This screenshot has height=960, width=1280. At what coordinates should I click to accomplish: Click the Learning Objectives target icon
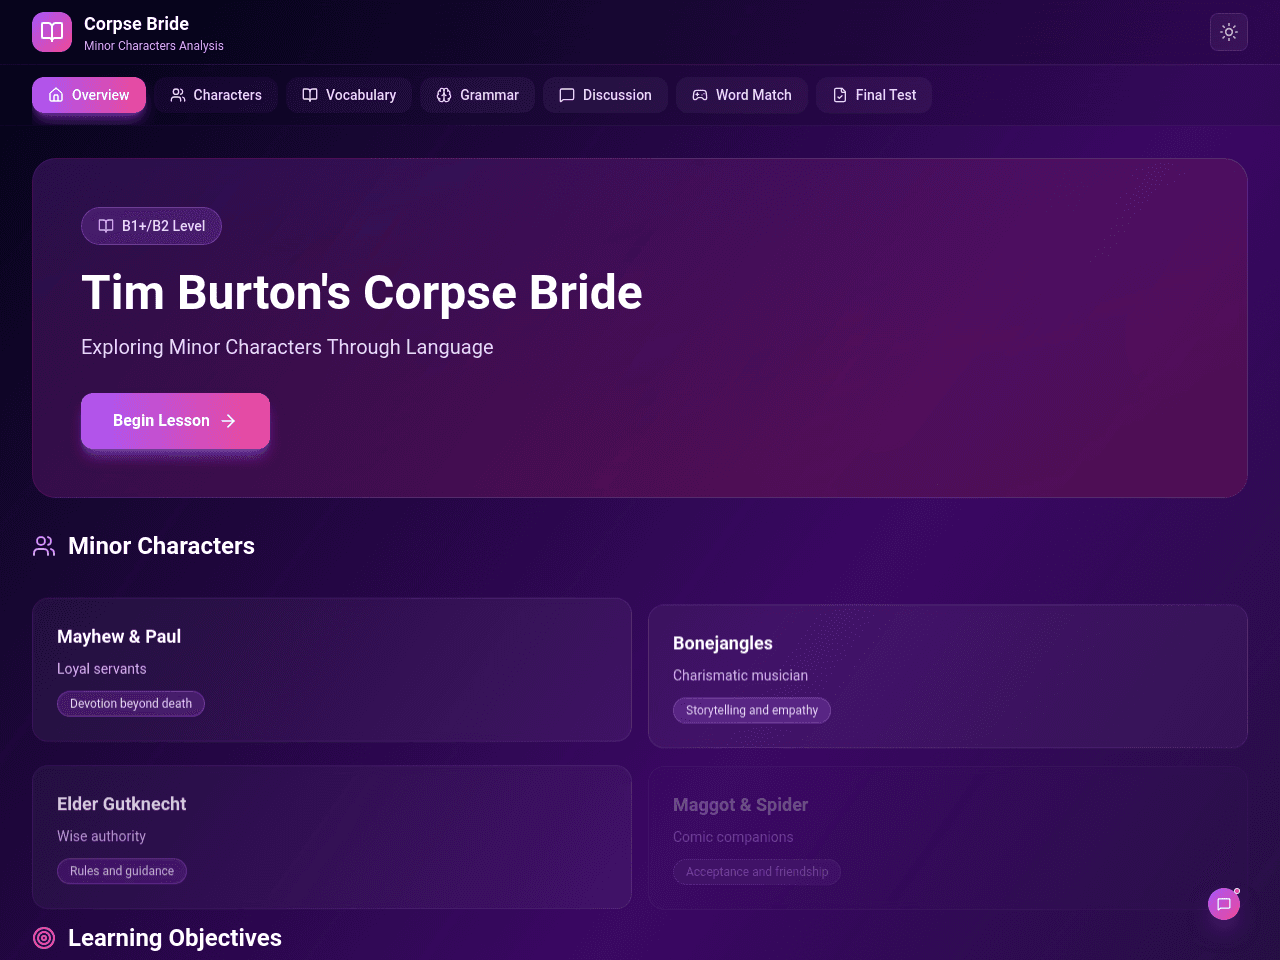(x=44, y=938)
